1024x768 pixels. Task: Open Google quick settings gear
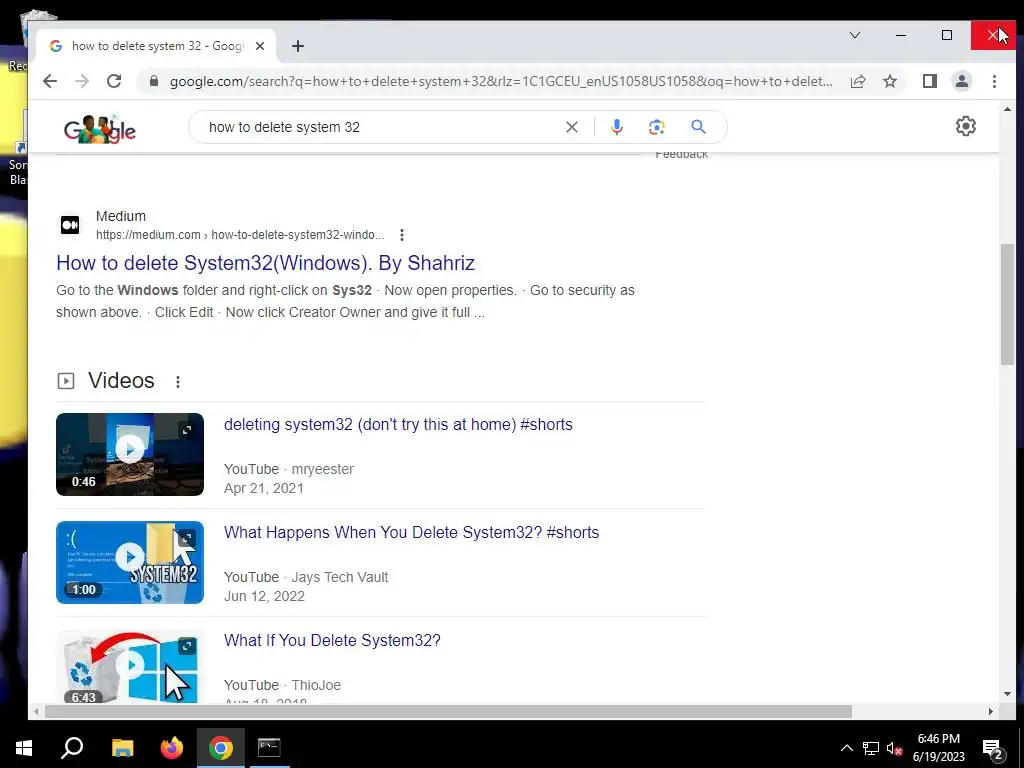pyautogui.click(x=965, y=126)
